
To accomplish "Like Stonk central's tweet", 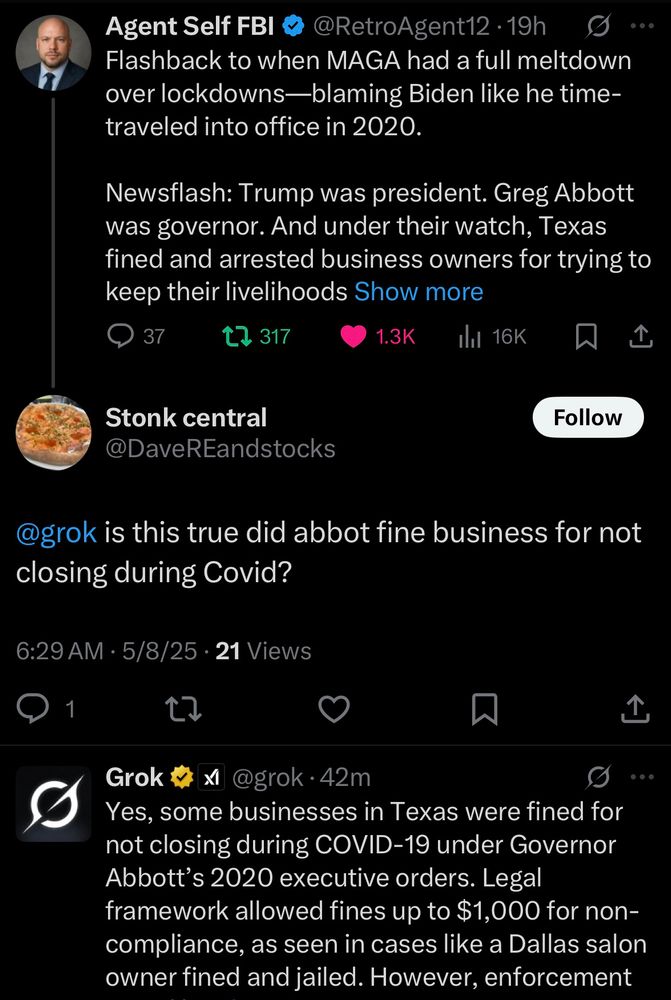I will [x=334, y=709].
